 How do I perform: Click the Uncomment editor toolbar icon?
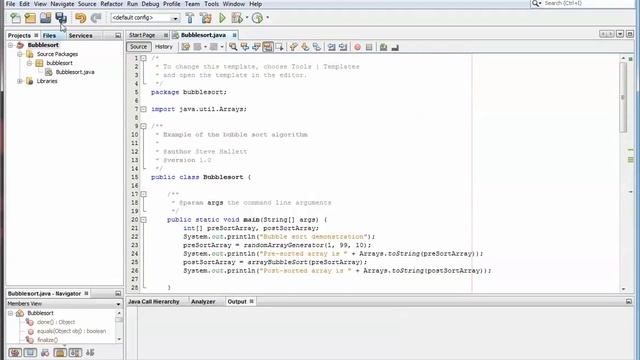(x=395, y=47)
